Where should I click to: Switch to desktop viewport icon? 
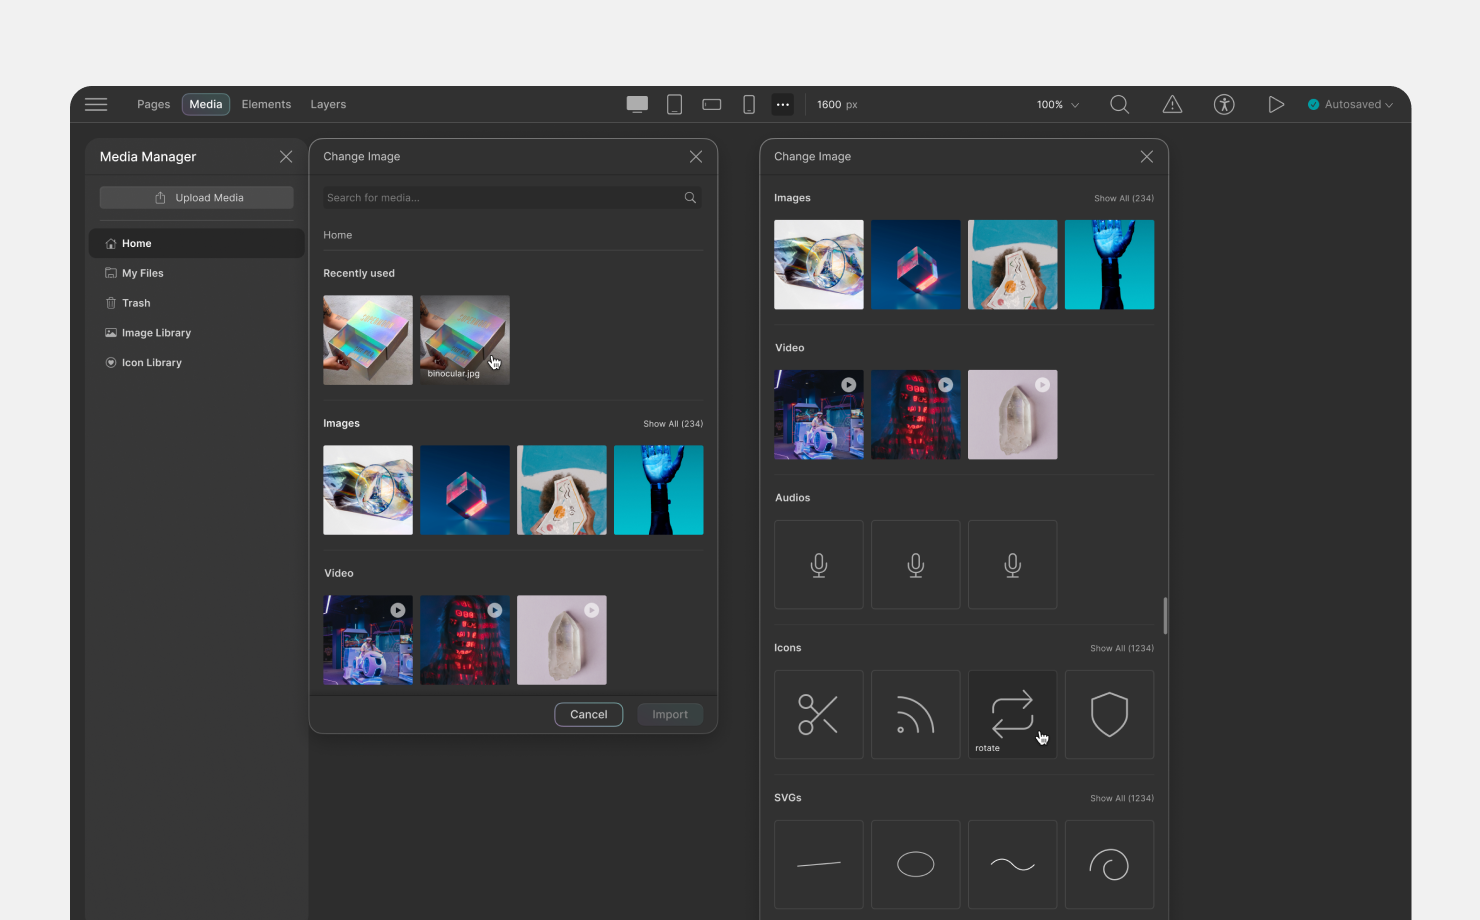pos(637,104)
